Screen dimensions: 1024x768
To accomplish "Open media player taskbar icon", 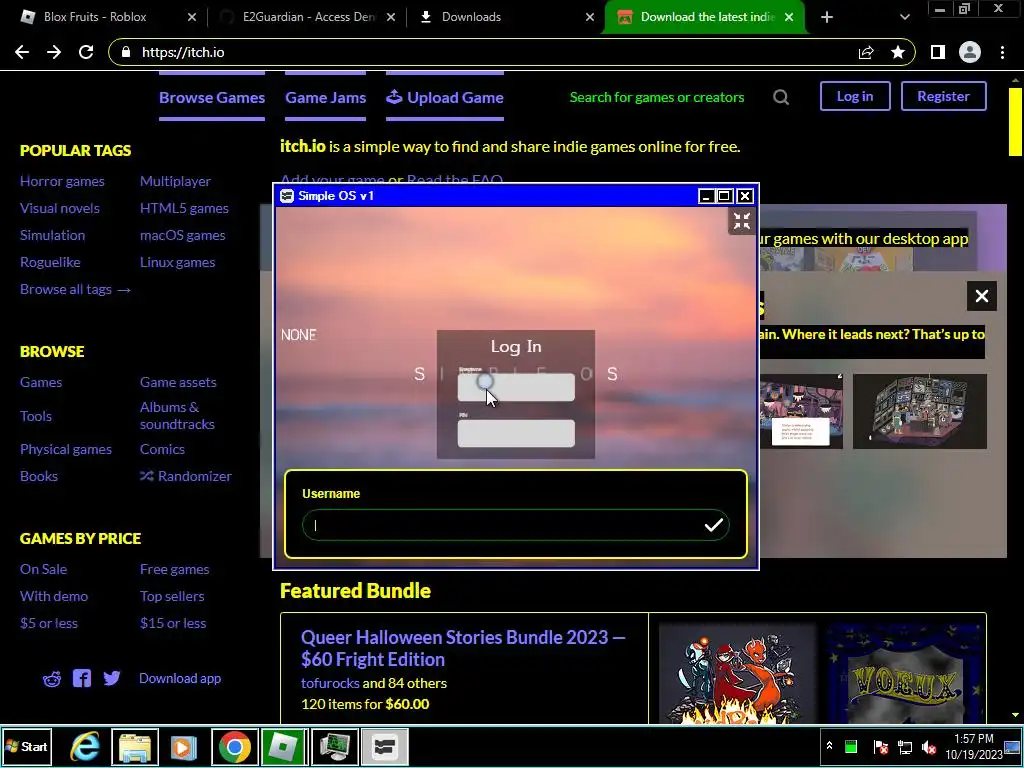I will click(x=184, y=746).
